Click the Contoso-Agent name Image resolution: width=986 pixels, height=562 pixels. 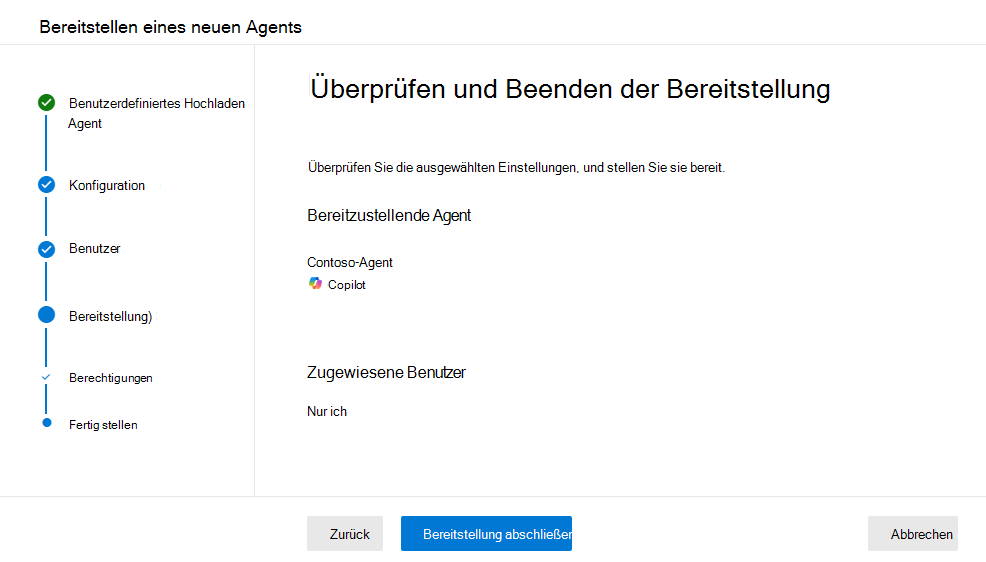(350, 263)
